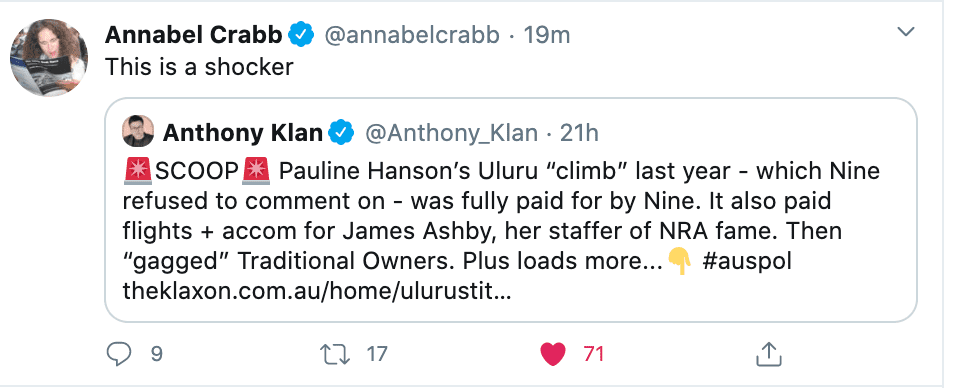
Task: Visit the @annabelcrabb handle
Action: (412, 36)
